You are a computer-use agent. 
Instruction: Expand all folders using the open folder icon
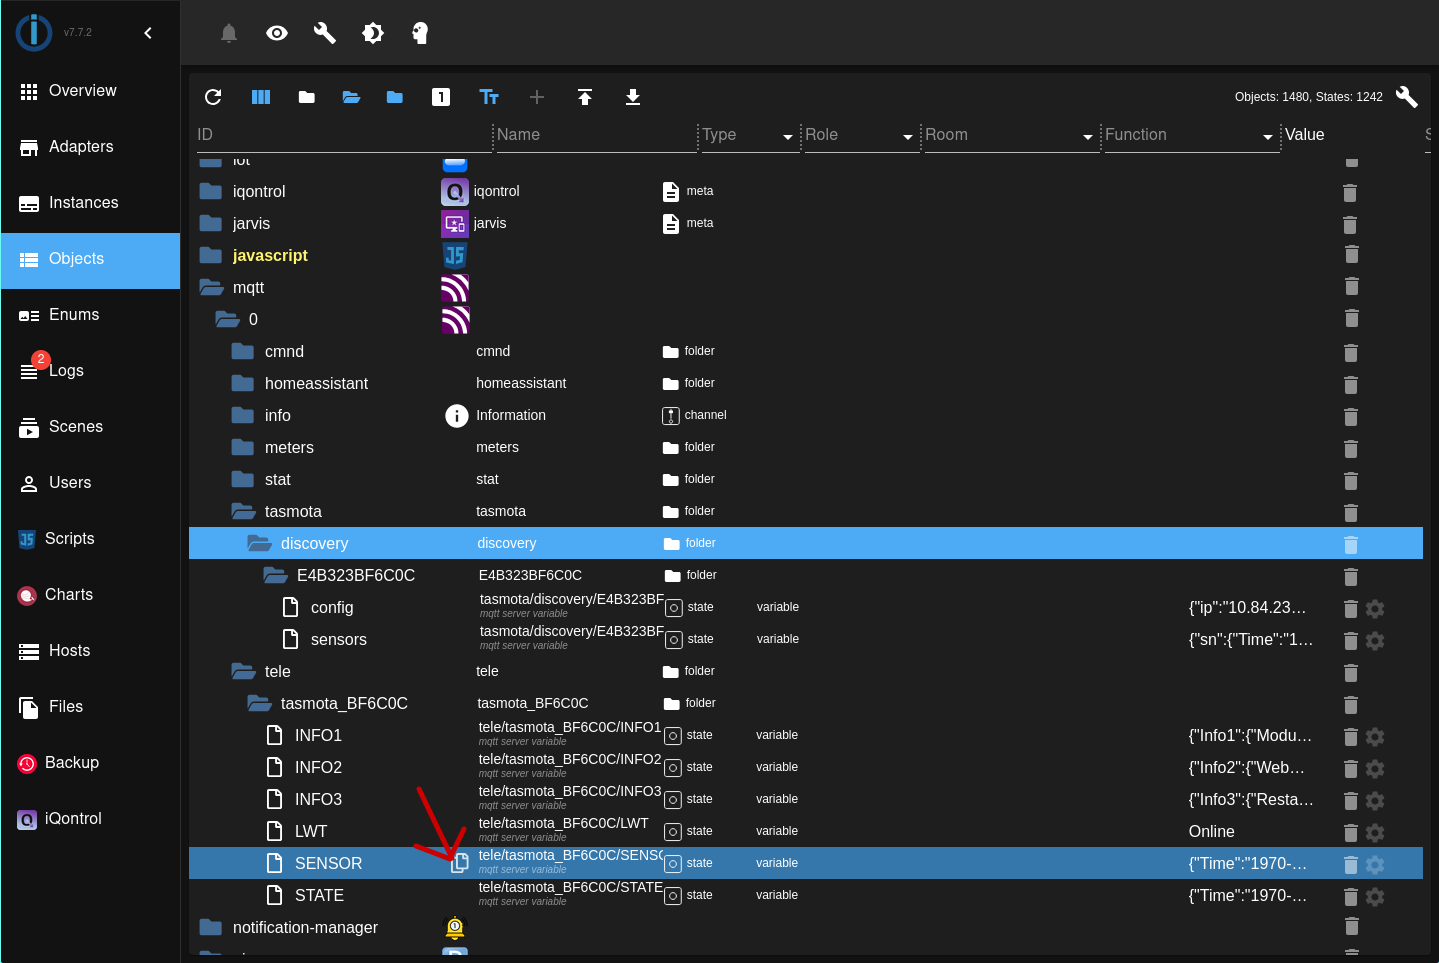[x=350, y=97]
